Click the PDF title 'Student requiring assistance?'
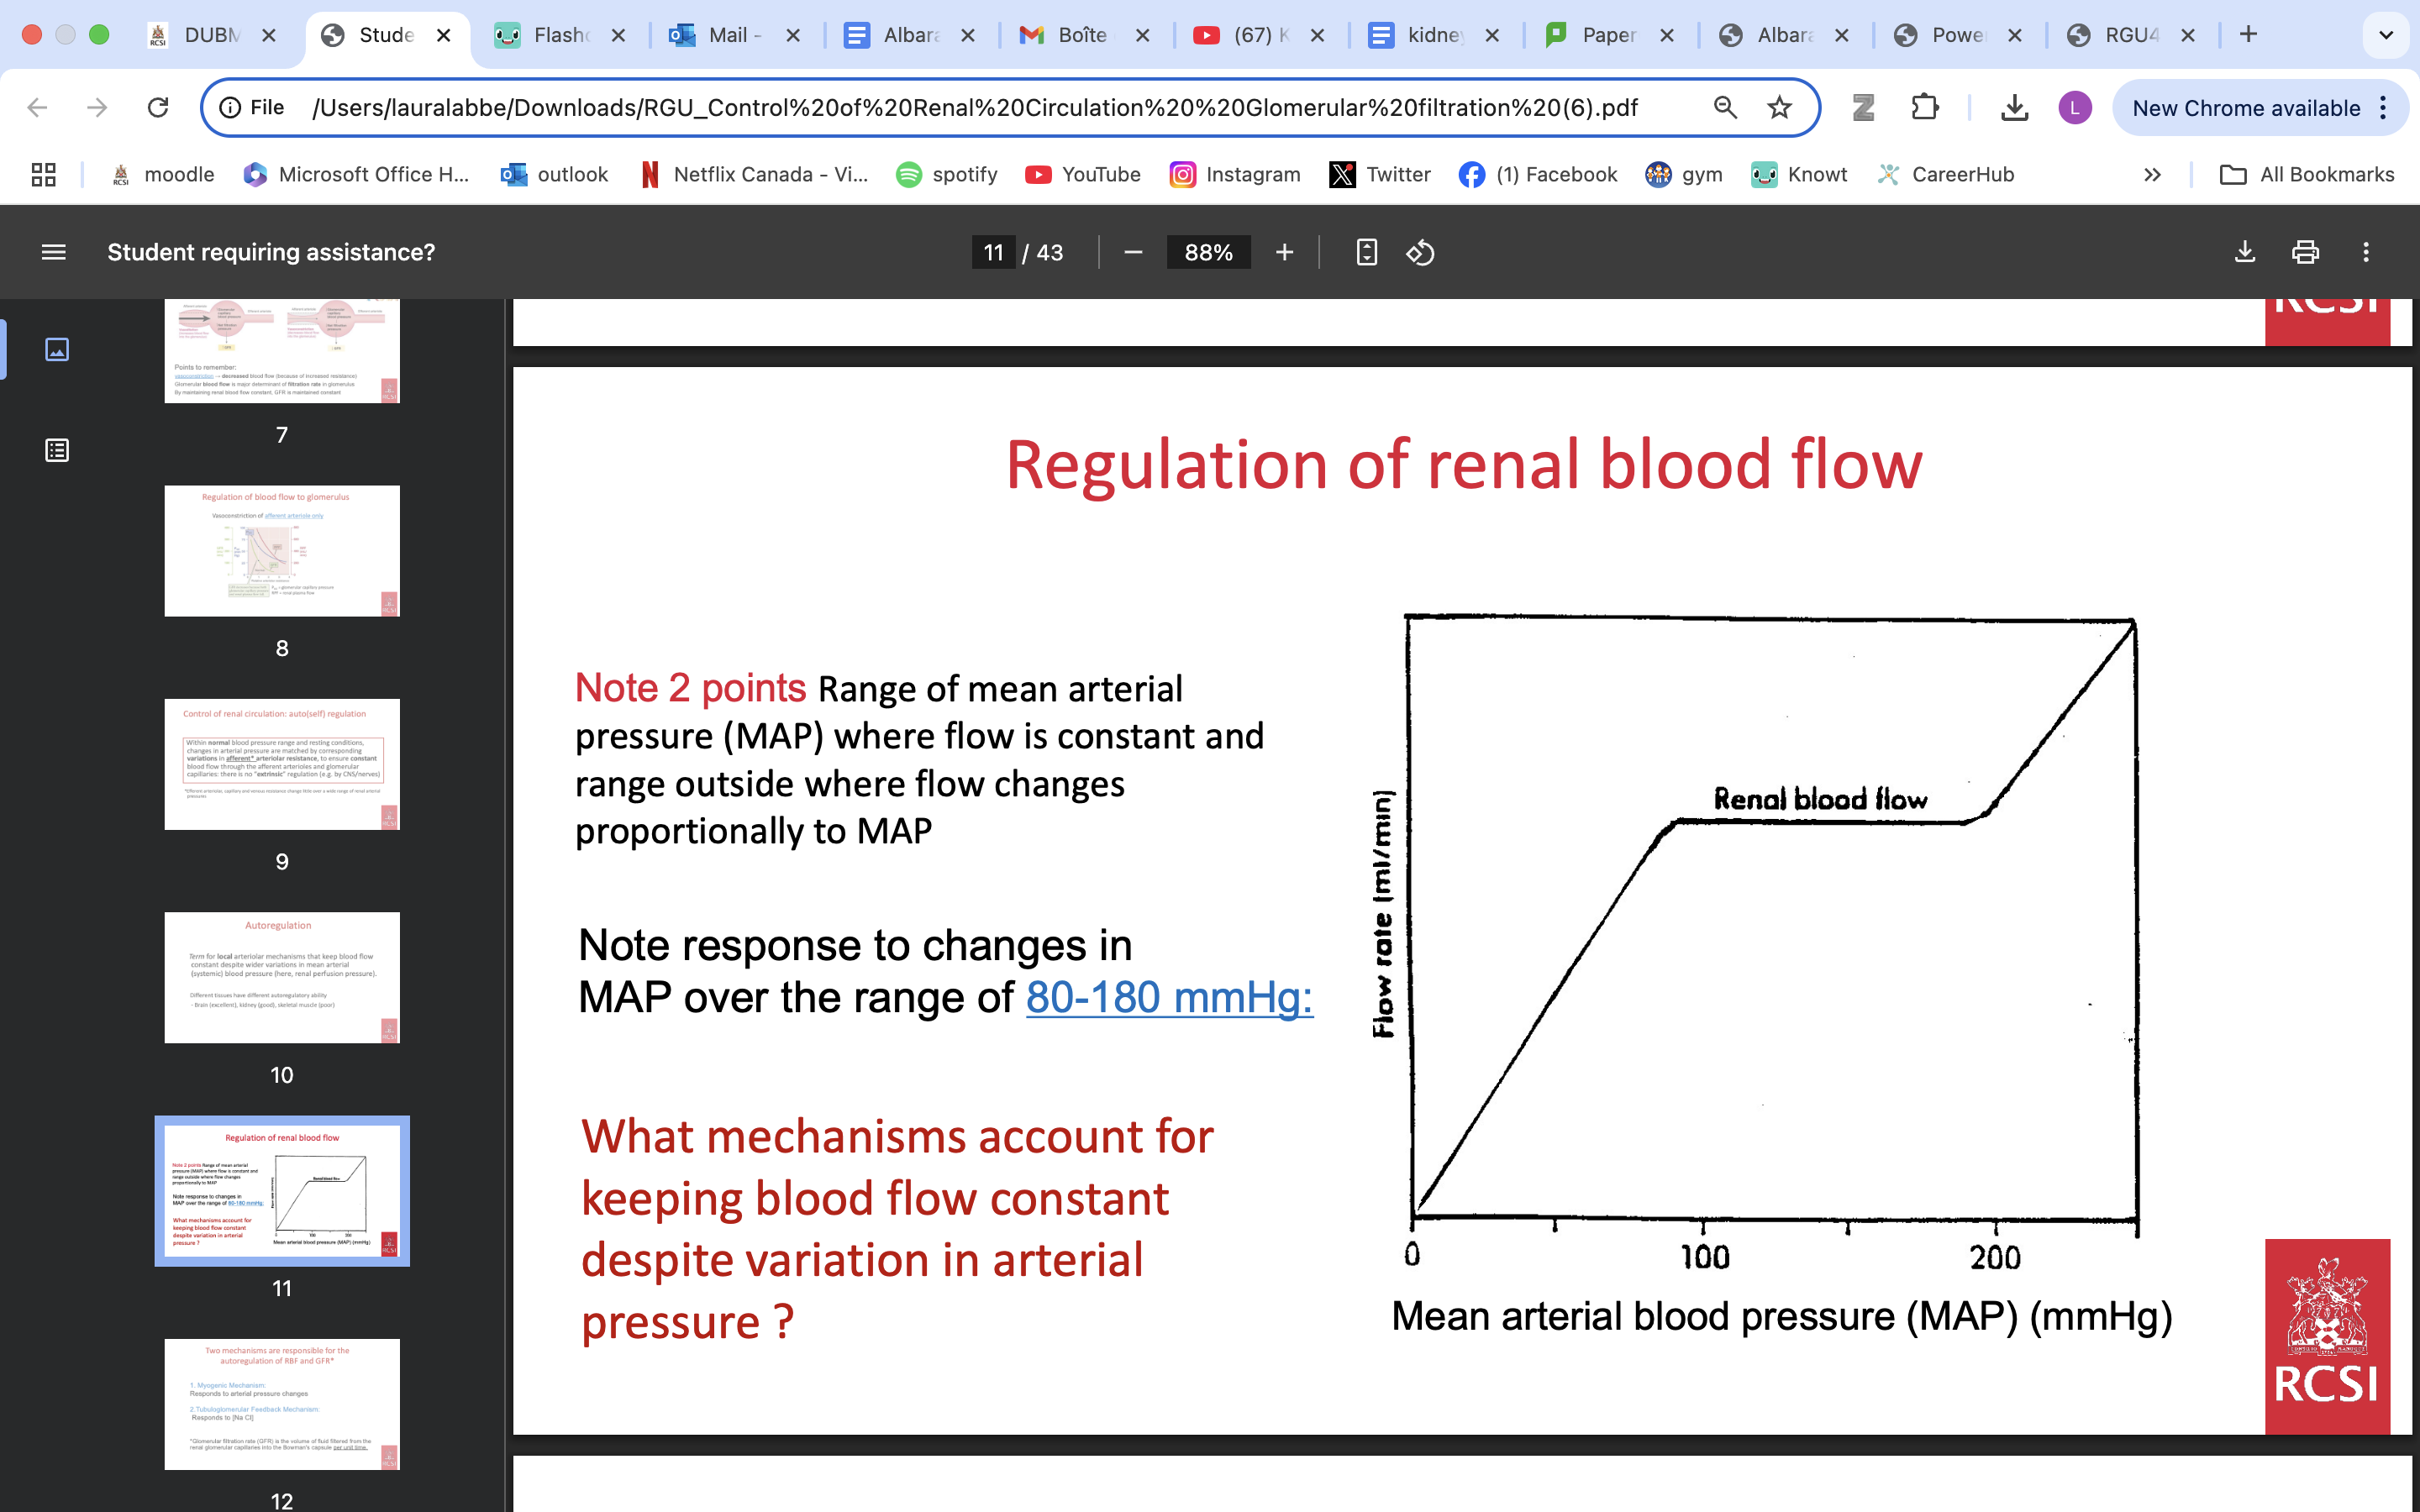The width and height of the screenshot is (2420, 1512). (271, 252)
